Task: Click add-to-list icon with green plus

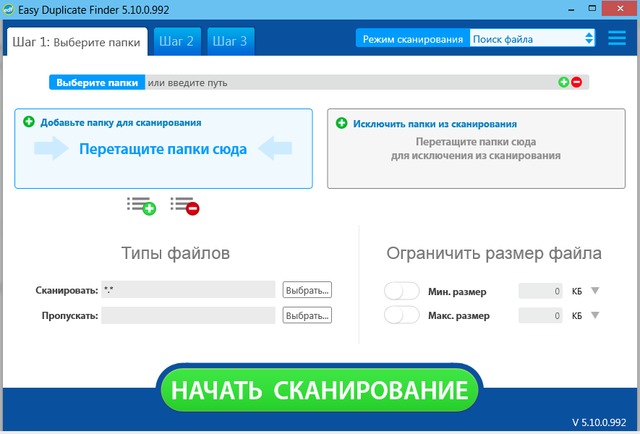Action: pos(142,205)
